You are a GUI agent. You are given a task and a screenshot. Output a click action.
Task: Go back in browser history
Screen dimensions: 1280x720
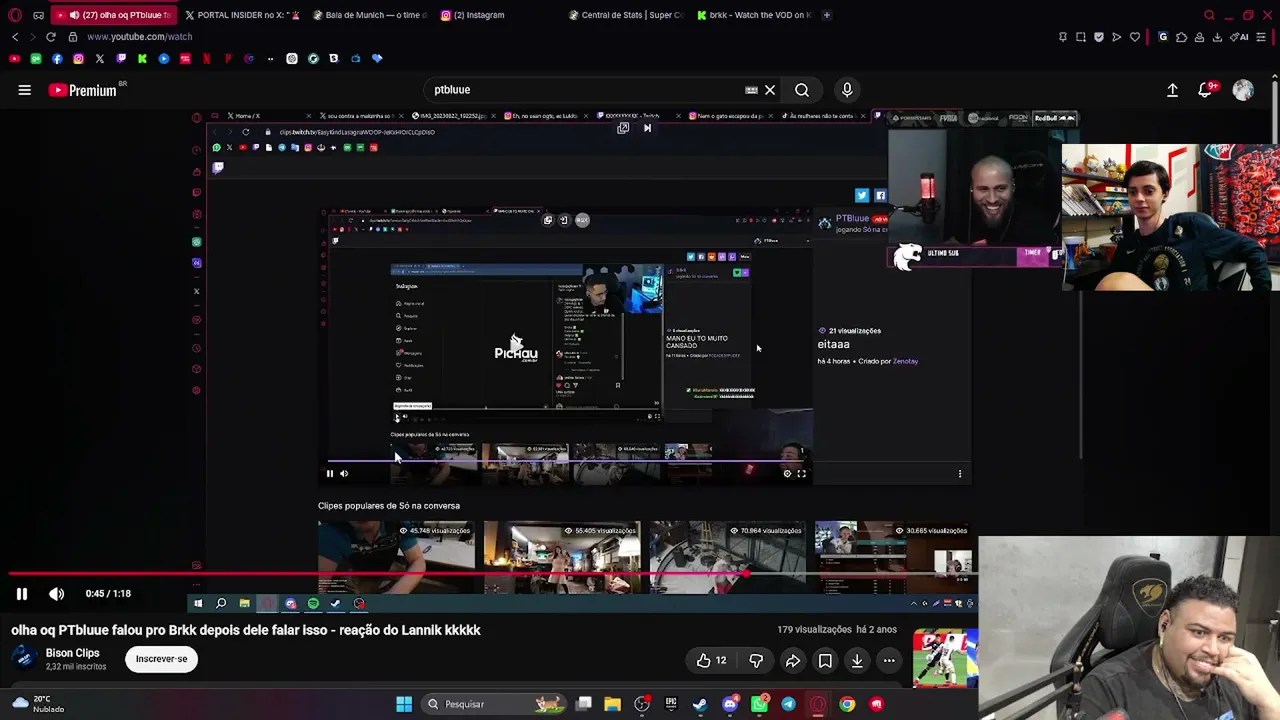[x=15, y=37]
